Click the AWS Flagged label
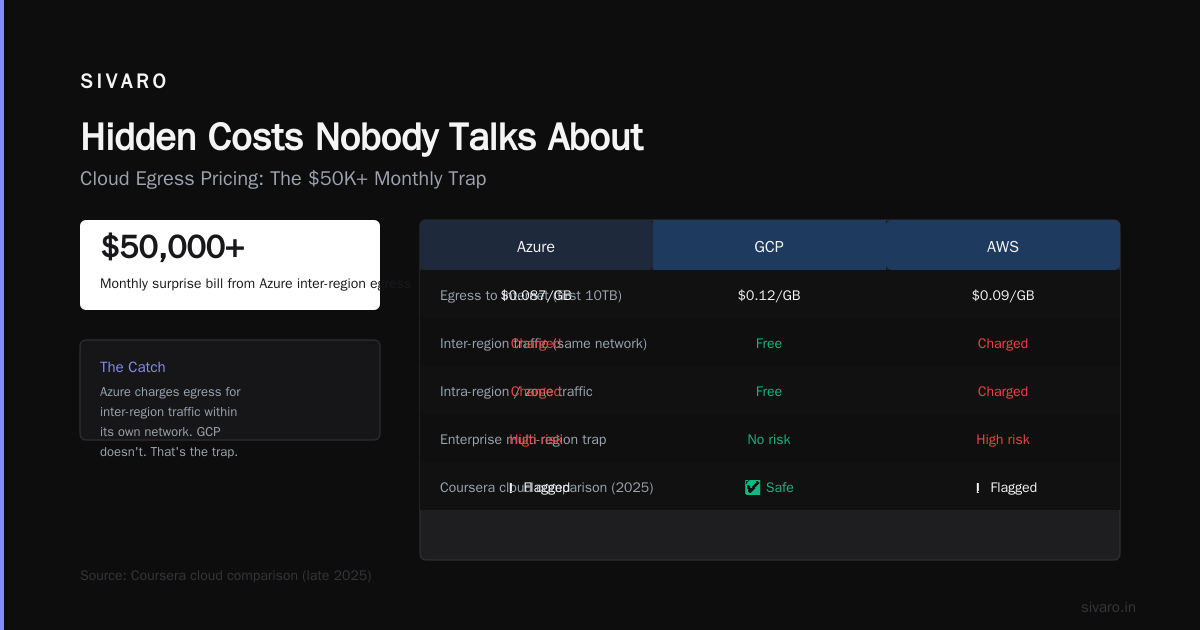 pyautogui.click(x=1013, y=487)
